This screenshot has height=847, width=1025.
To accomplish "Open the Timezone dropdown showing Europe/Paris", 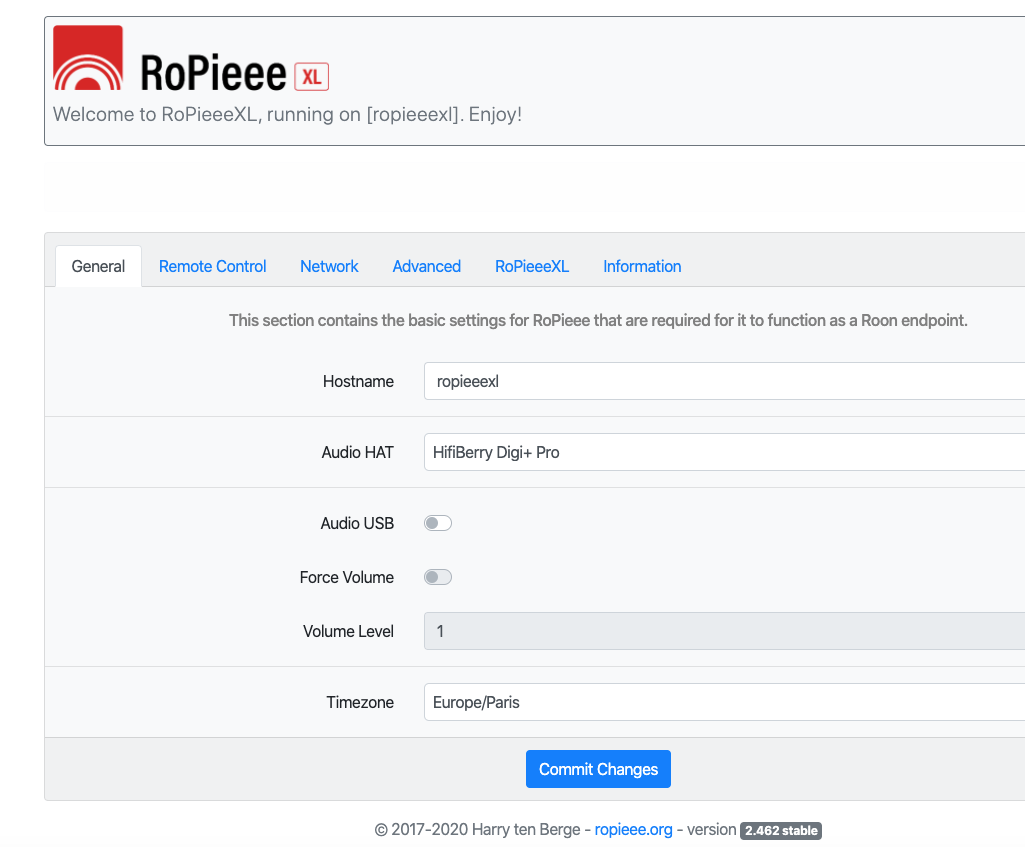I will (724, 702).
